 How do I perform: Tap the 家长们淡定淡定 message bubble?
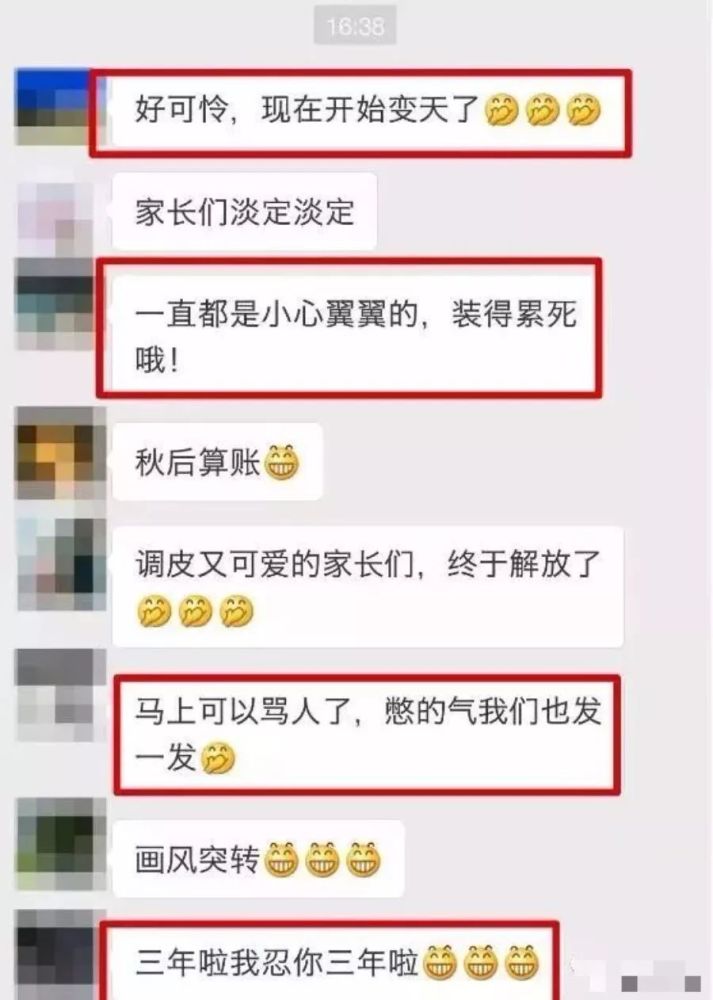point(244,211)
